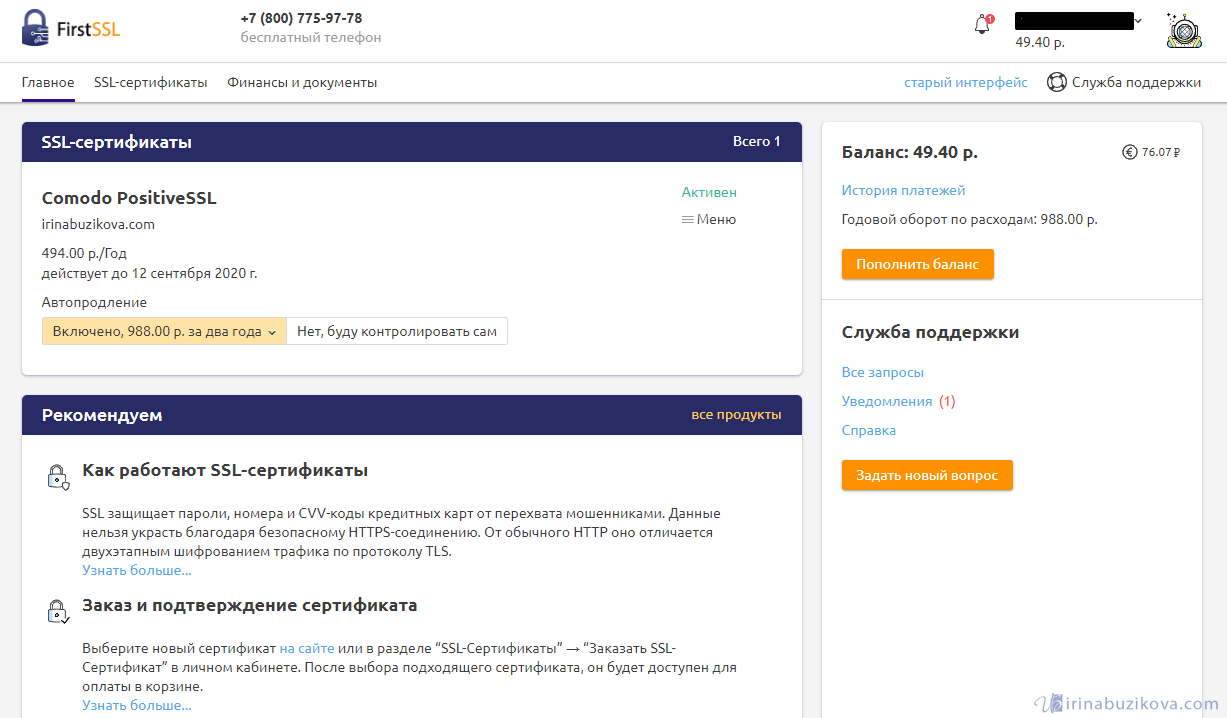1227x718 pixels.
Task: Click padlock icon beside Заказ и подтверждение сертификата
Action: click(57, 611)
